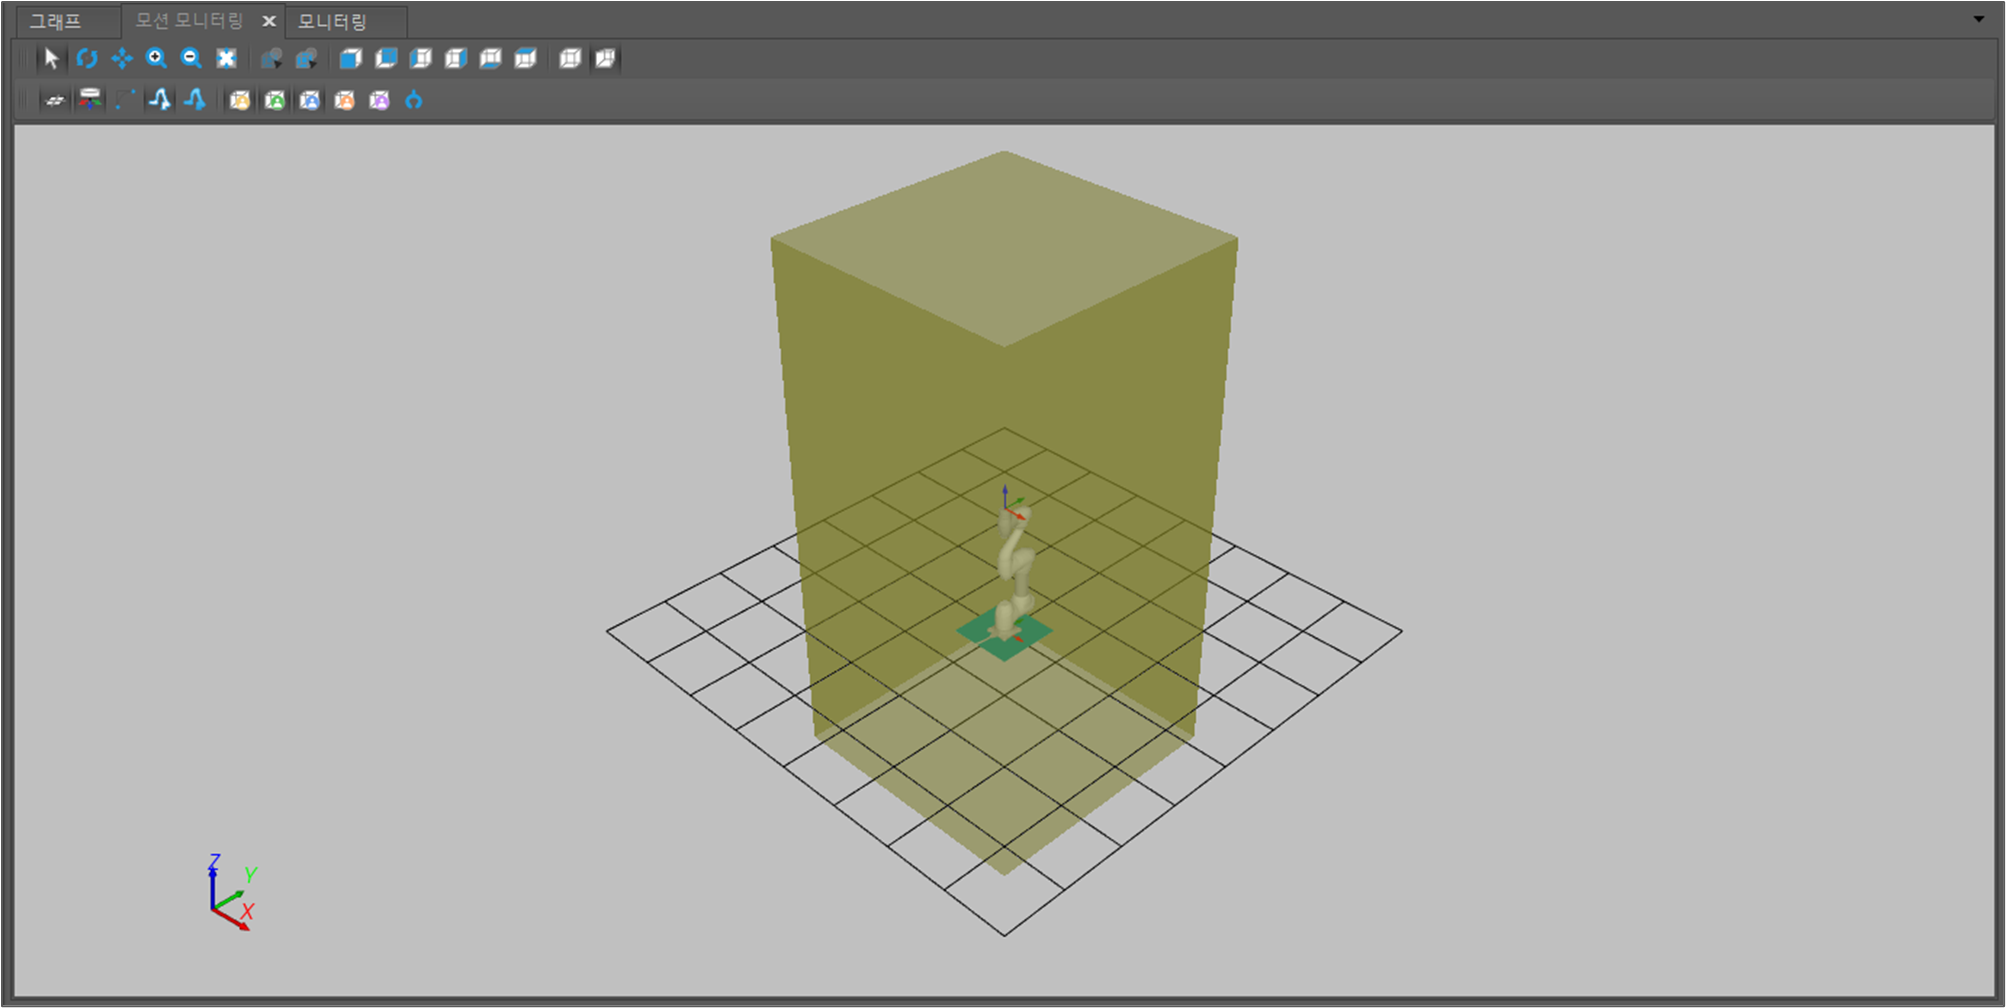The height and width of the screenshot is (1008, 2006).
Task: Zoom in on the 3D scene
Action: [x=156, y=59]
